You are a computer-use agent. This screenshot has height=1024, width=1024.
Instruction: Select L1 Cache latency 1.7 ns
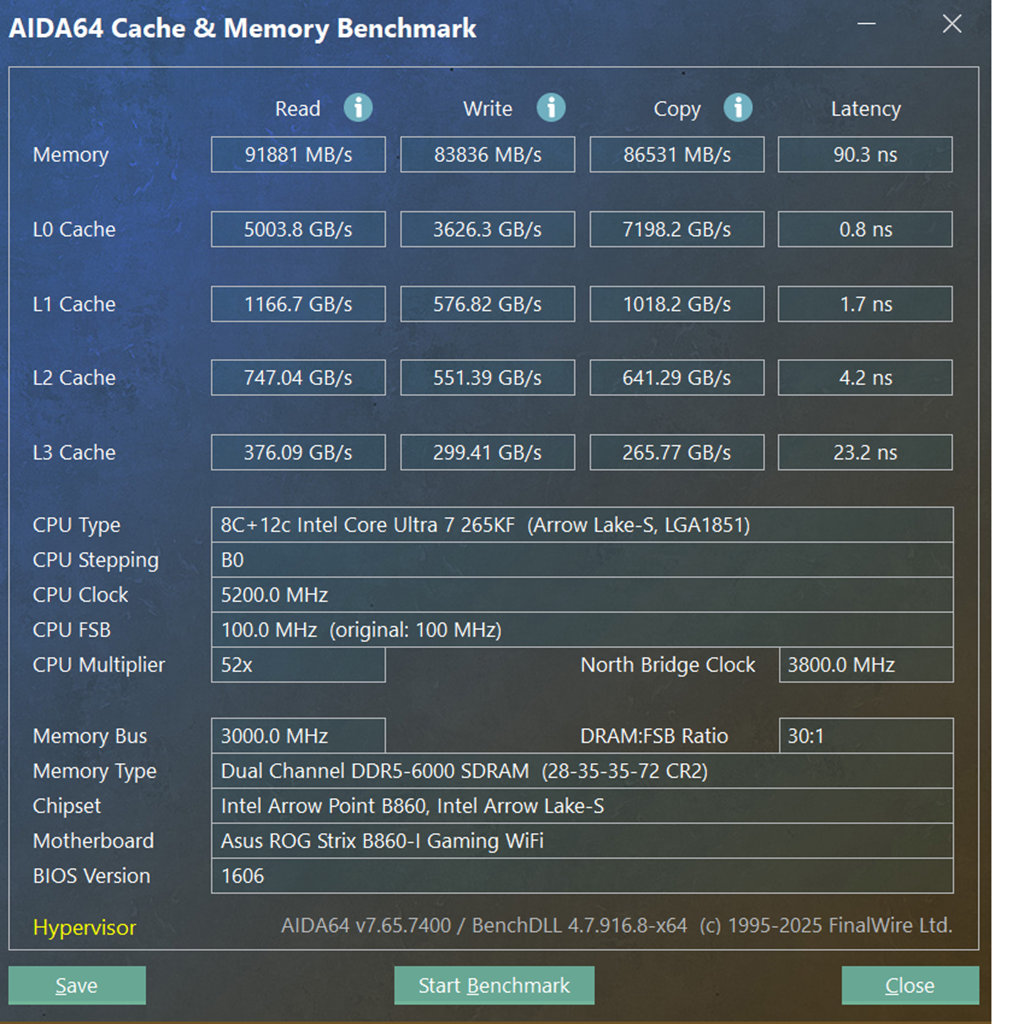pos(865,304)
